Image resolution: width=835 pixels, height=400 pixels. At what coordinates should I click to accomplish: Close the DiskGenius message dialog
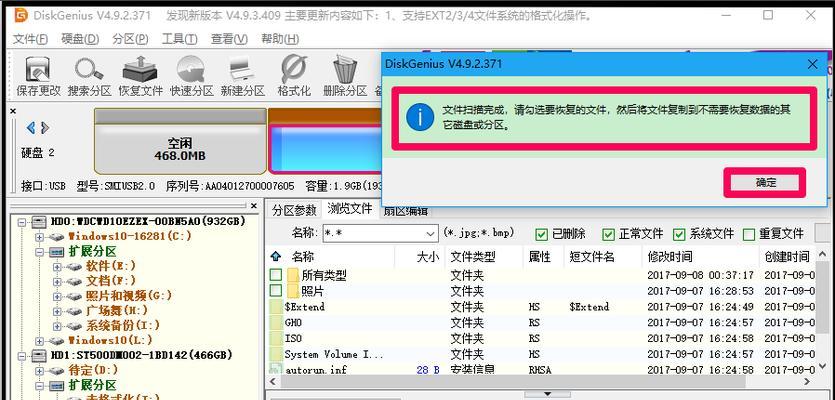[813, 64]
